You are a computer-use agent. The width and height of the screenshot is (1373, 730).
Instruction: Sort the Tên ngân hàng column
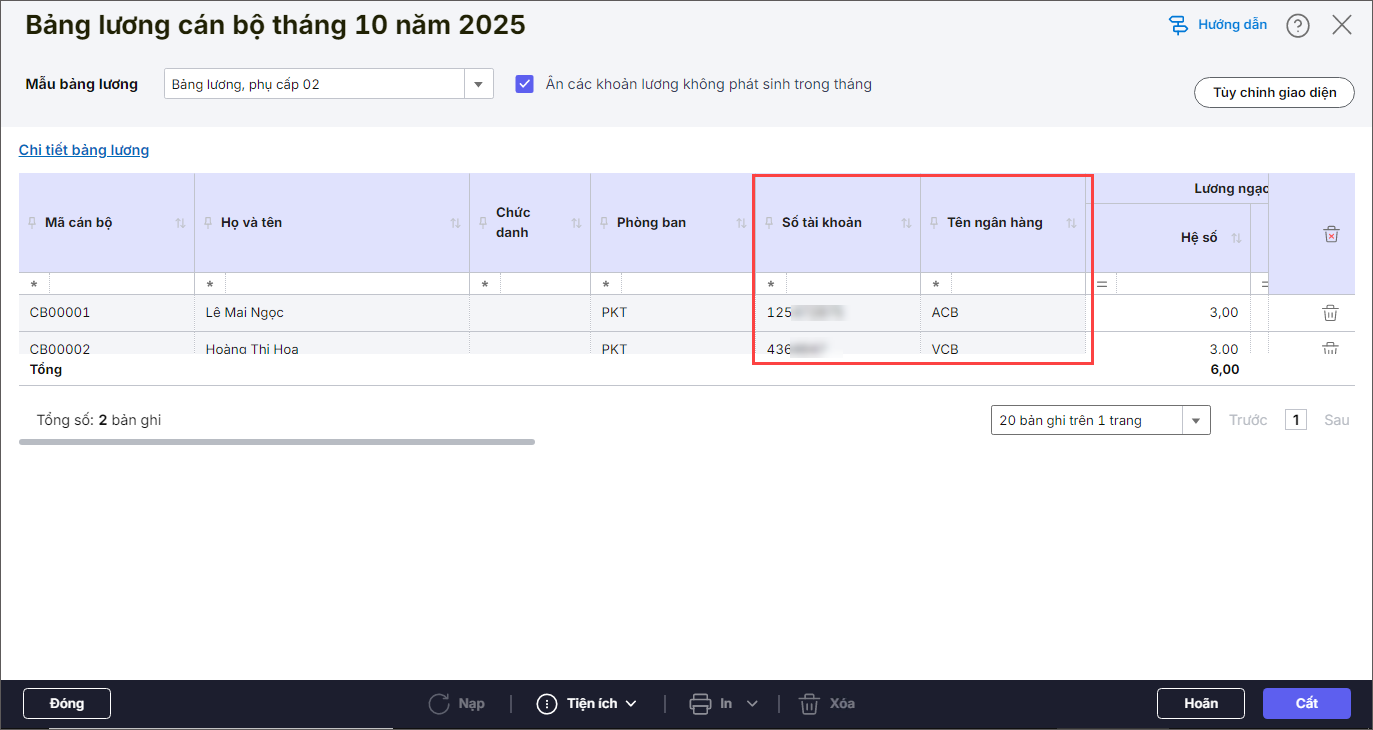tap(1071, 223)
